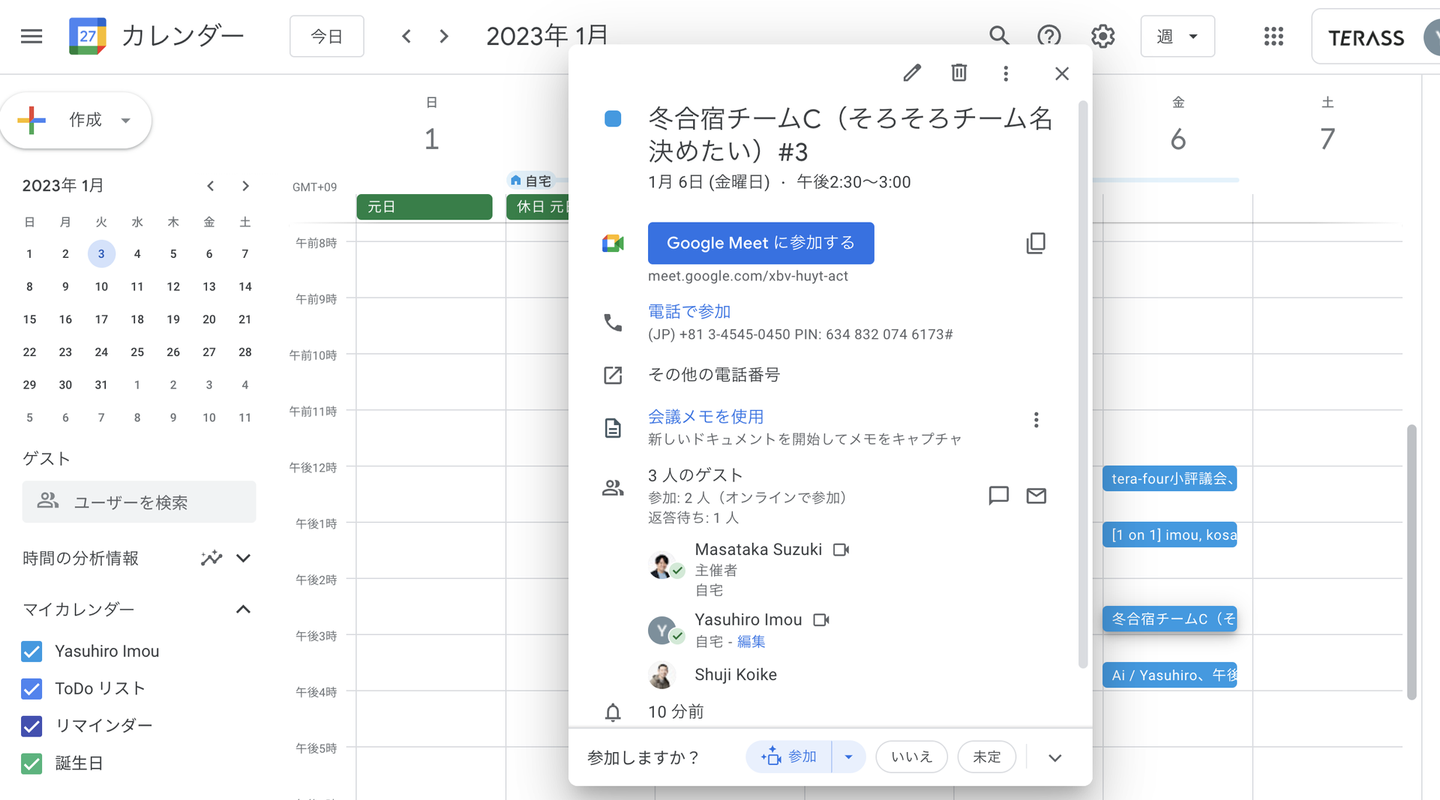Open the [1 on 1] imou event
The image size is (1440, 800).
click(1170, 535)
